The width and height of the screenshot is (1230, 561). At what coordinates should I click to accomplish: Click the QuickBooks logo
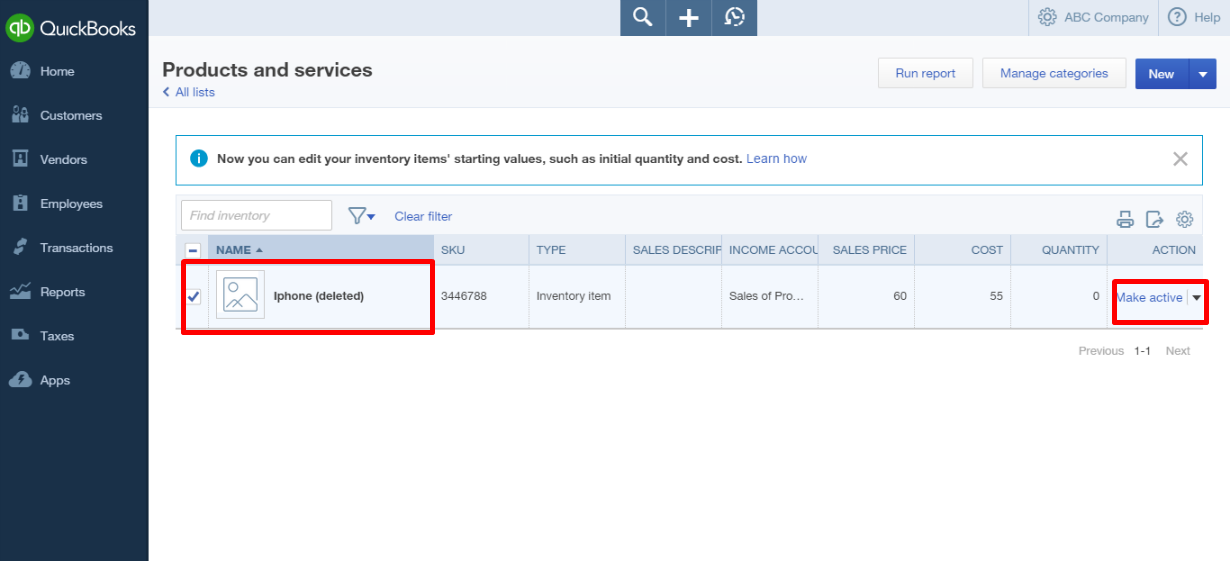(71, 28)
